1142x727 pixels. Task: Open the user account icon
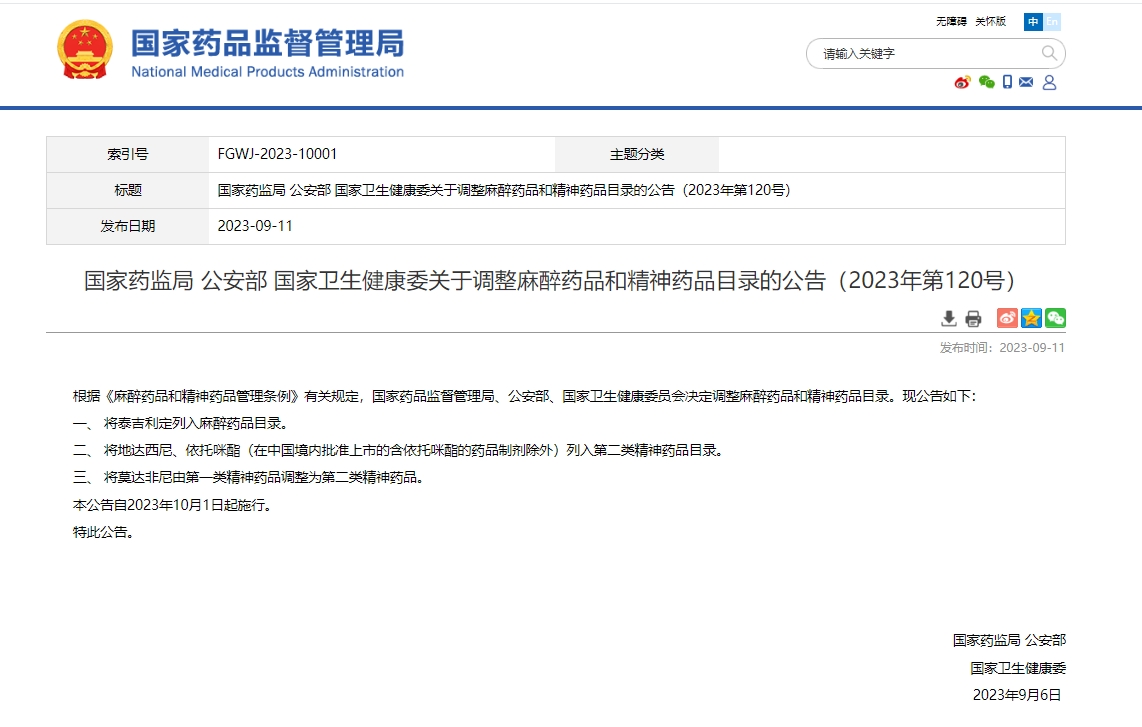(x=1049, y=82)
